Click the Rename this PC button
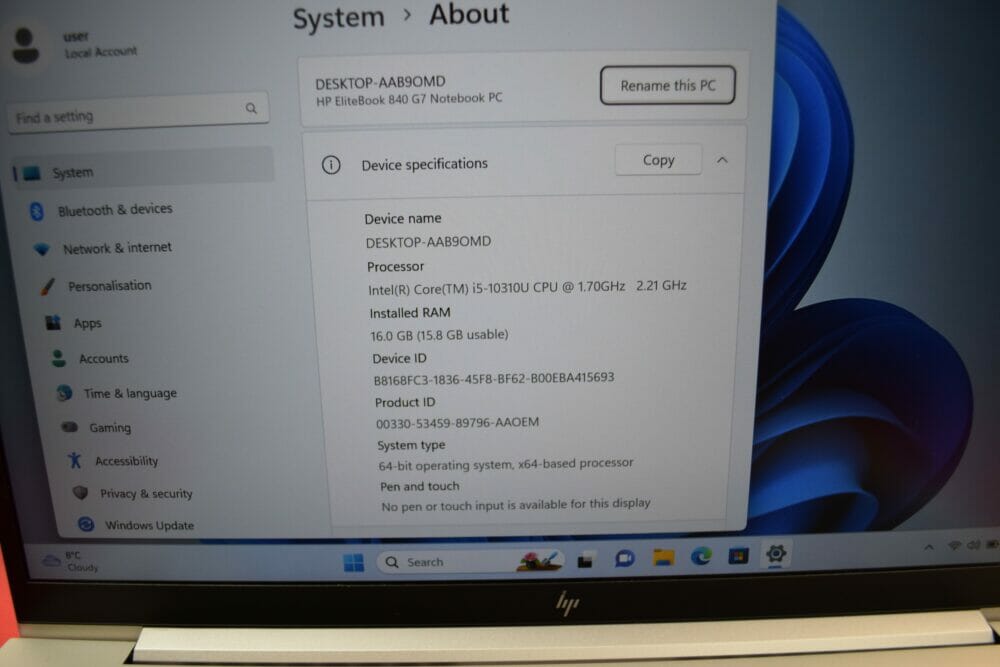The width and height of the screenshot is (1000, 667). [x=668, y=85]
